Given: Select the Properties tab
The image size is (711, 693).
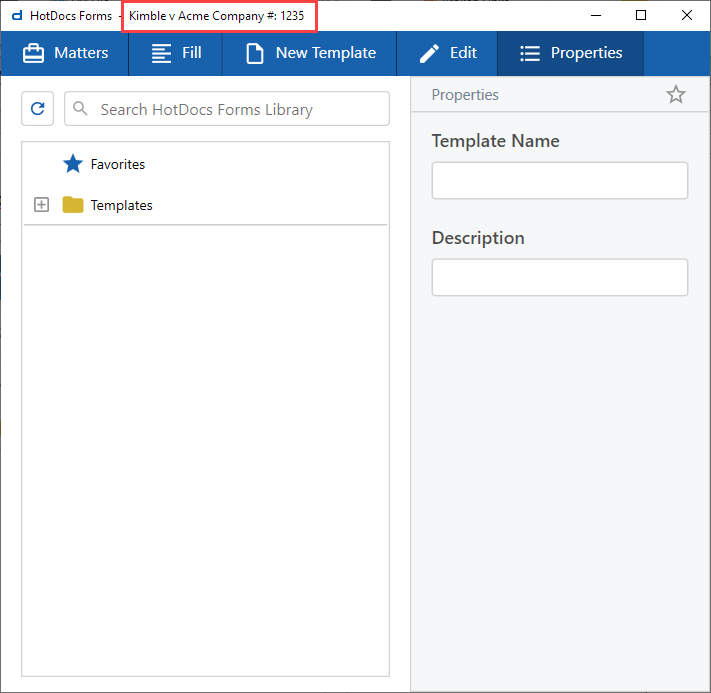Looking at the screenshot, I should point(570,53).
